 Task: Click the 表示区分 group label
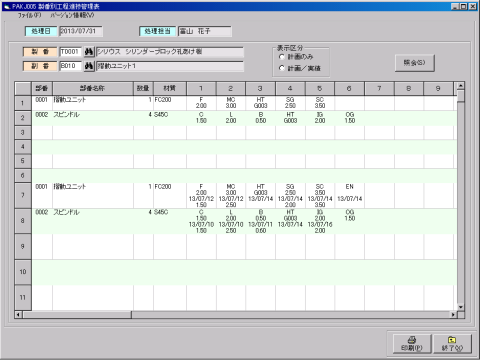(290, 48)
